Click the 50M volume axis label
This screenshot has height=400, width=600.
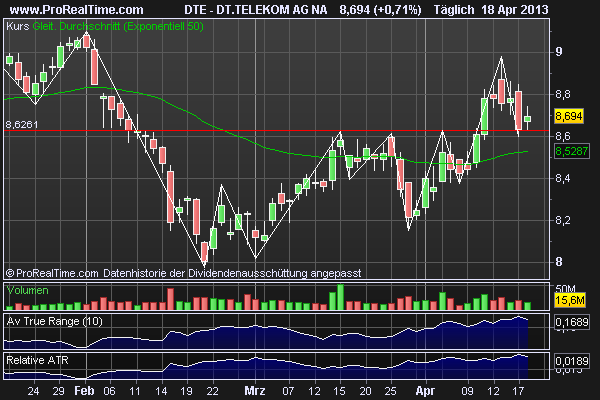(x=565, y=289)
